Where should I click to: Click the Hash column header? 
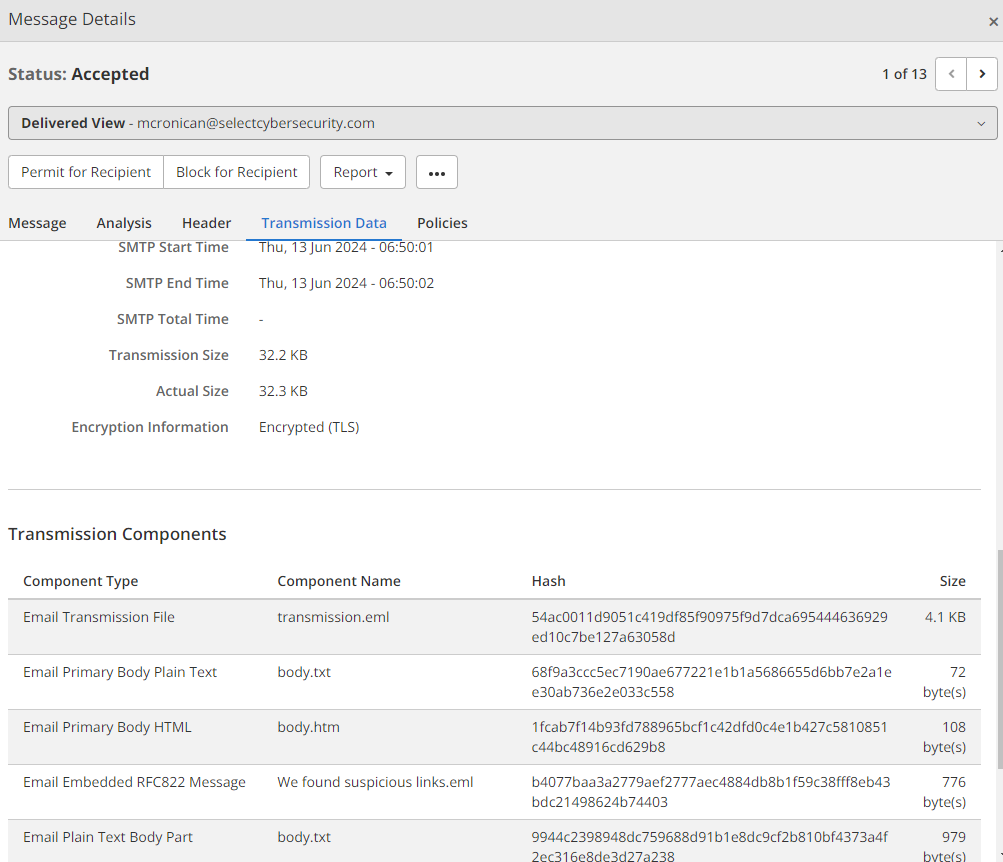(x=548, y=581)
